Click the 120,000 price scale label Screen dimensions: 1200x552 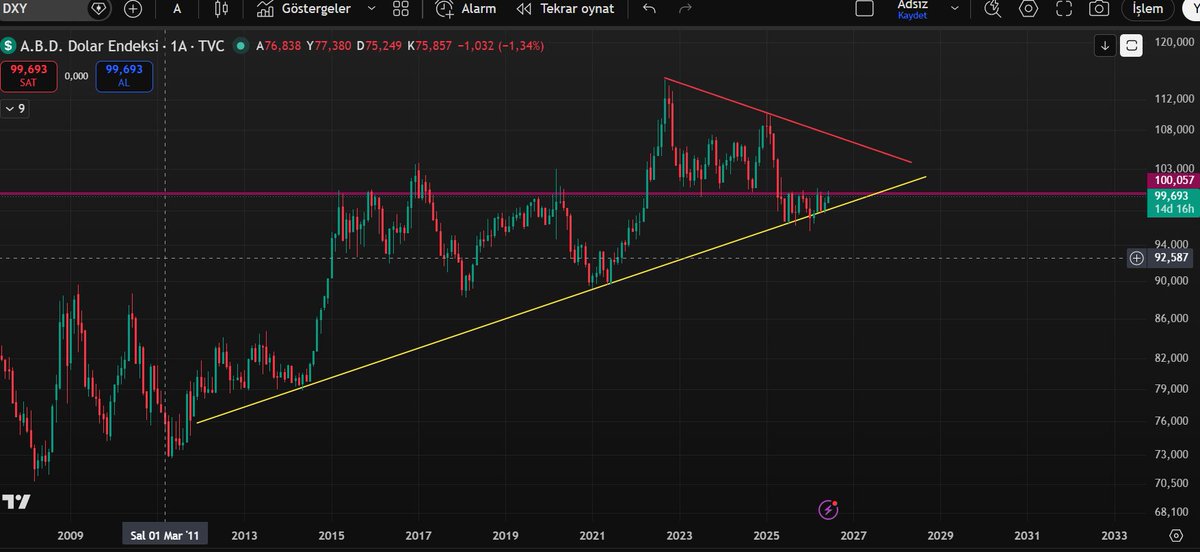tap(1173, 43)
